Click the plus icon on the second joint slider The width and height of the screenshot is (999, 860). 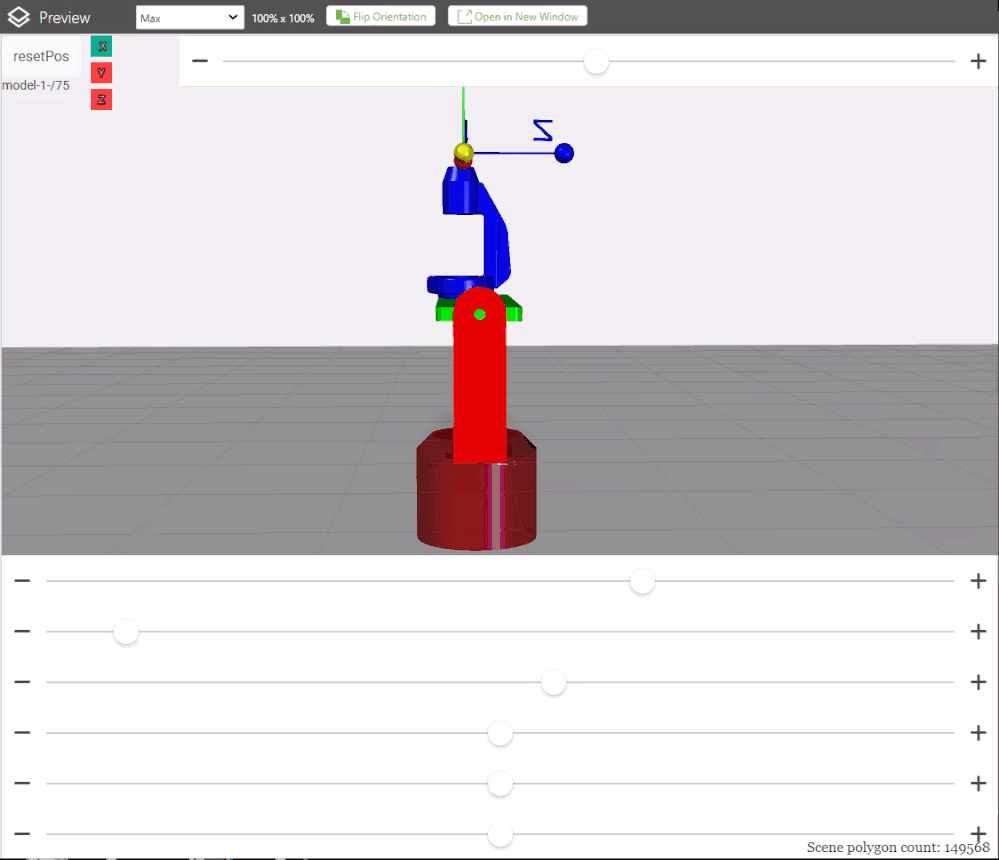[978, 631]
